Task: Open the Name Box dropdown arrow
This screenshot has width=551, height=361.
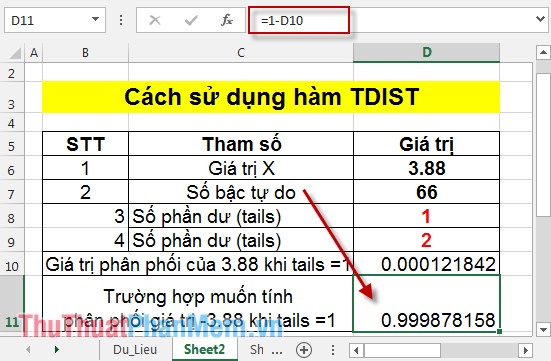Action: (95, 20)
